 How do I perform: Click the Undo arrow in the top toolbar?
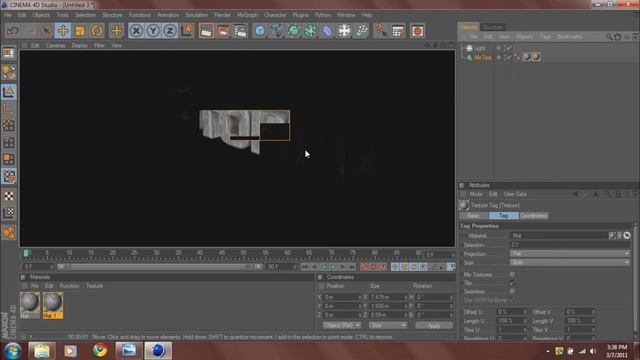pos(13,31)
